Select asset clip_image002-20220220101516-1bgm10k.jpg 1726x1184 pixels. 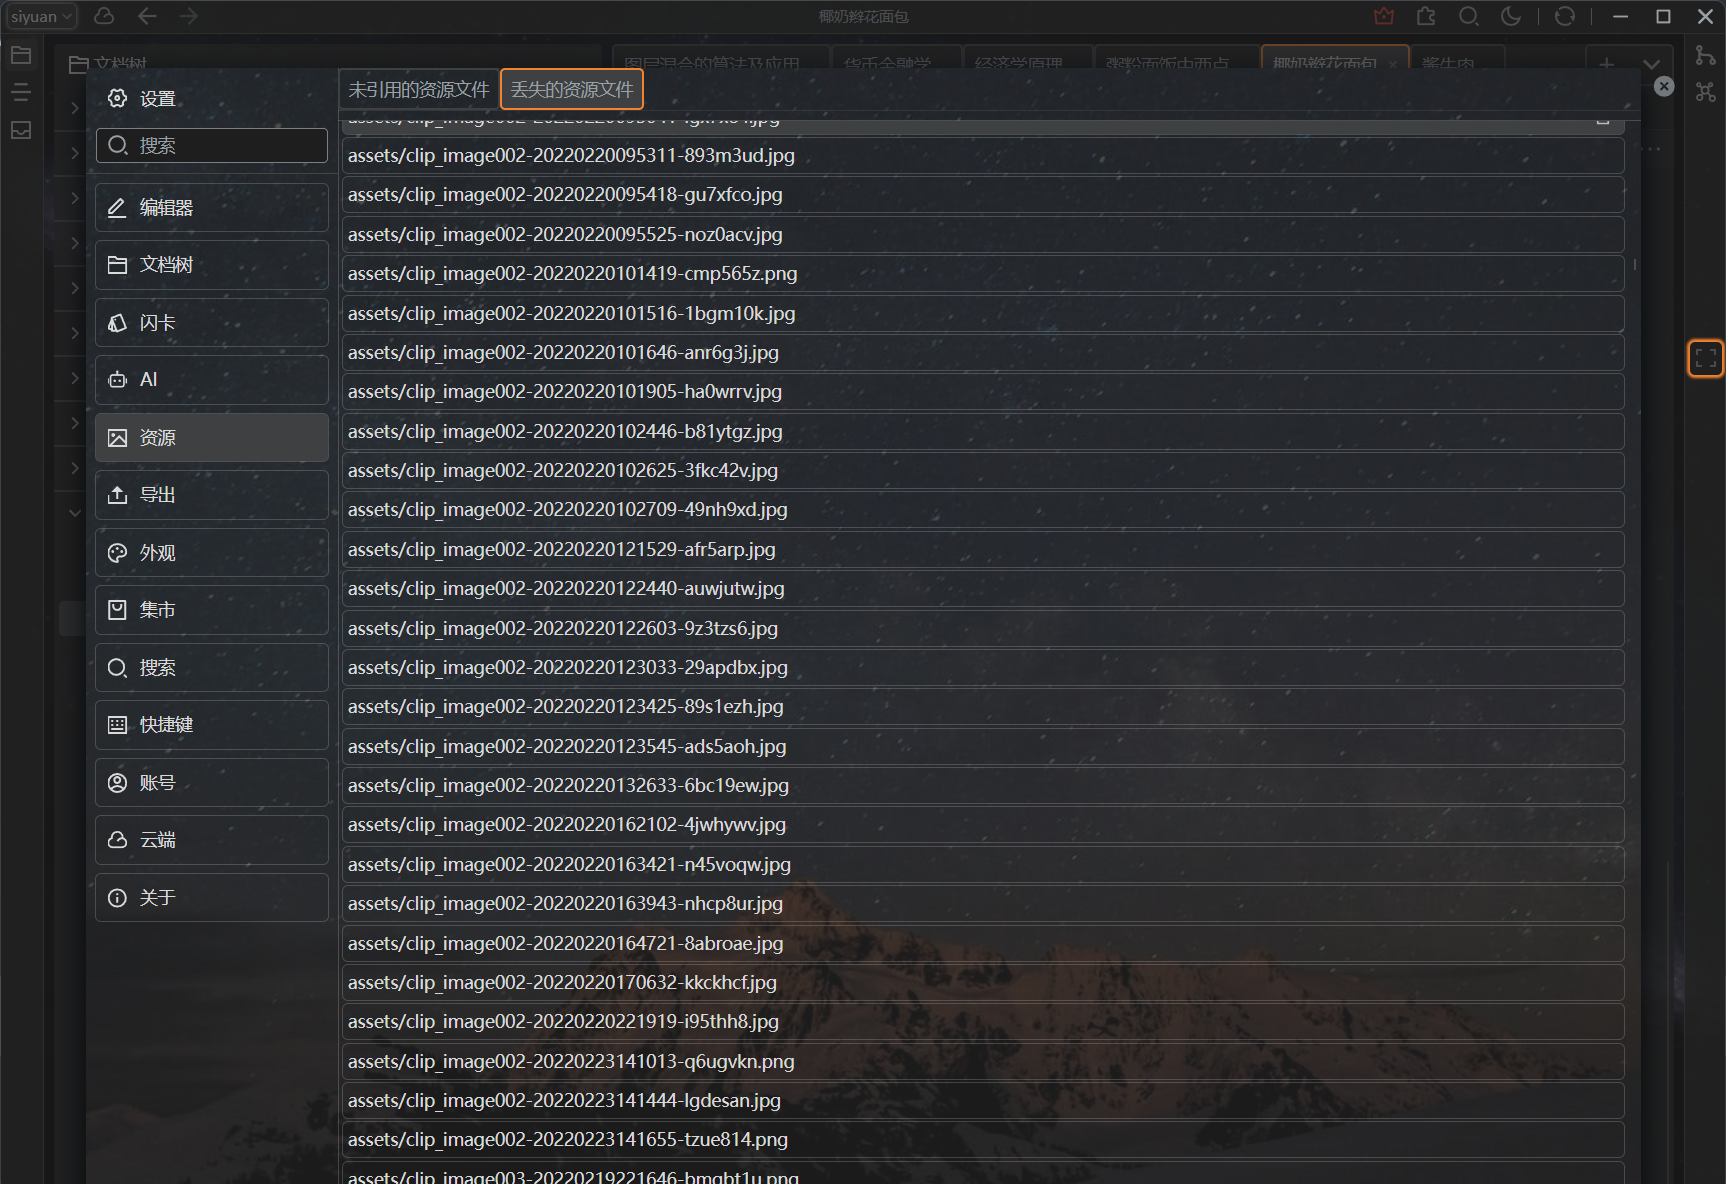coord(983,314)
